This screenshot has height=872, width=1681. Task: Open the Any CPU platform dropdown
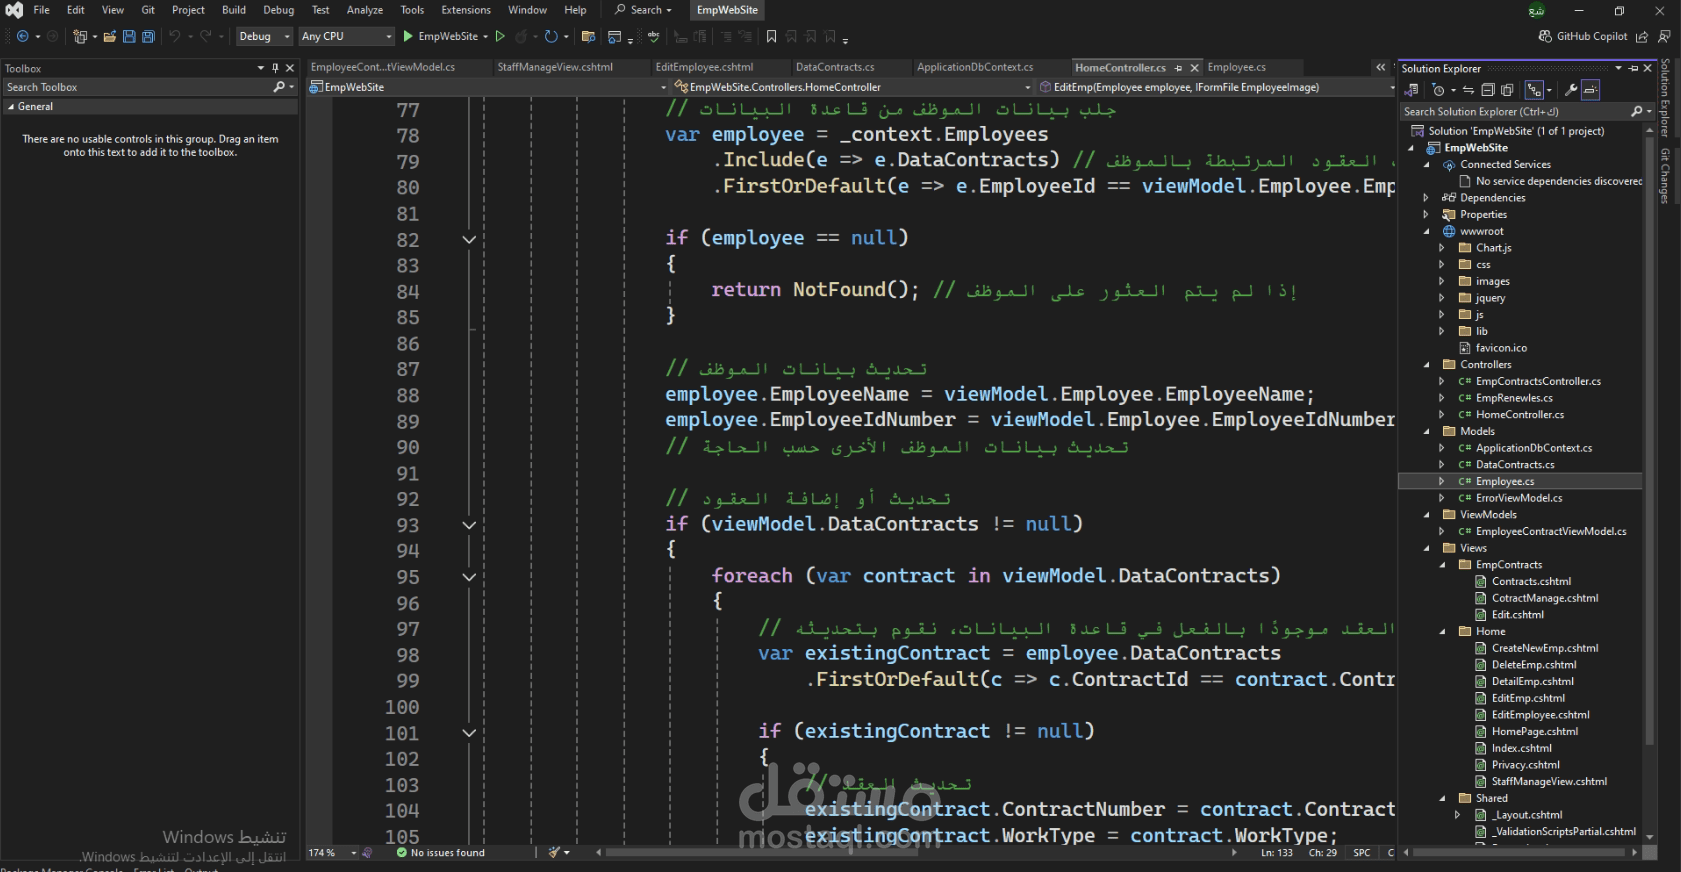(347, 36)
